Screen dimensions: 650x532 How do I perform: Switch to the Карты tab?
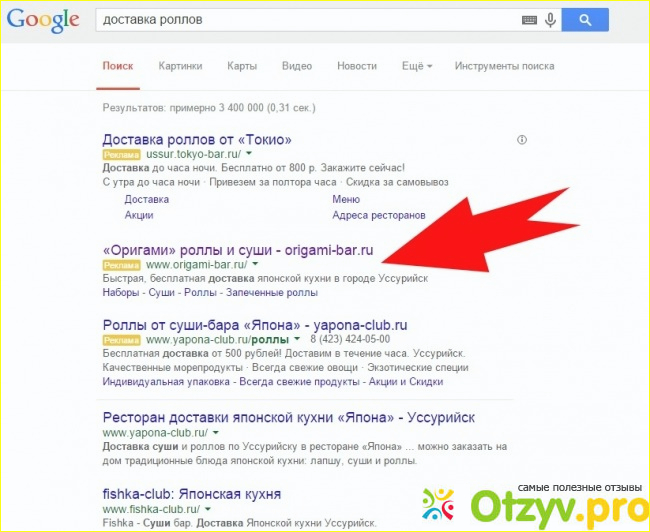point(242,66)
